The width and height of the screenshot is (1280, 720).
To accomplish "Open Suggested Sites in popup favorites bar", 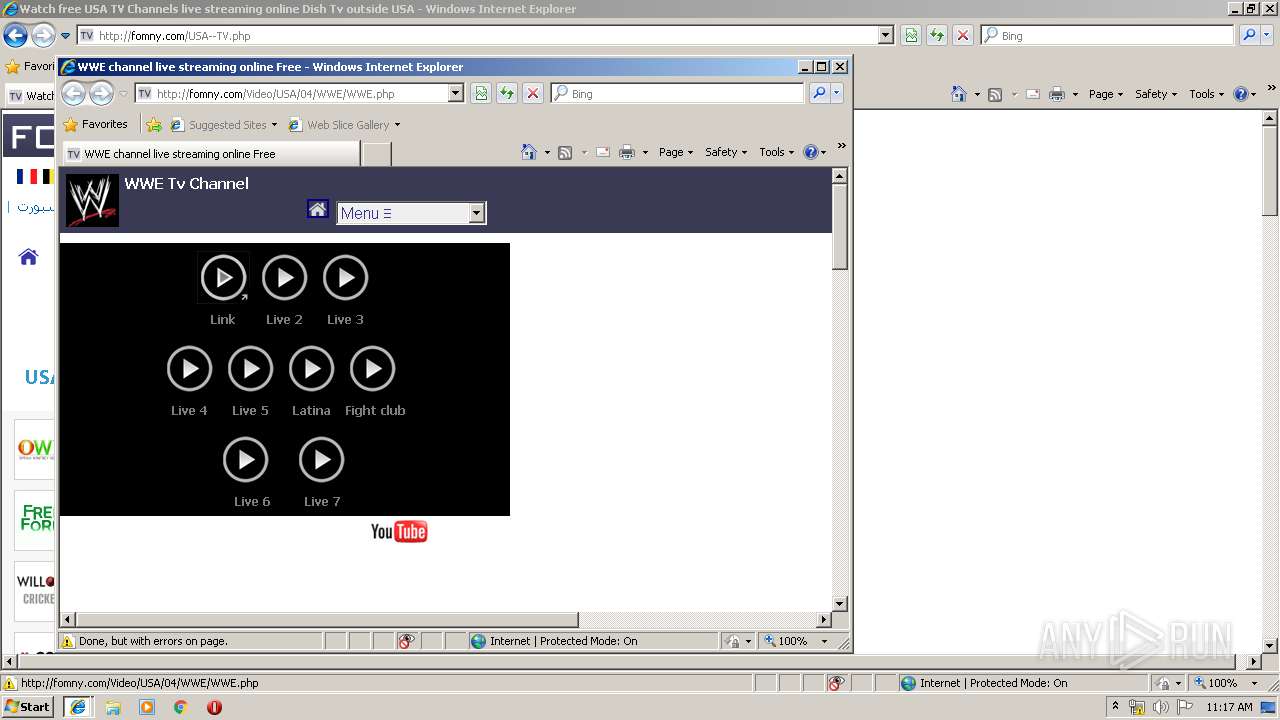I will [x=224, y=125].
